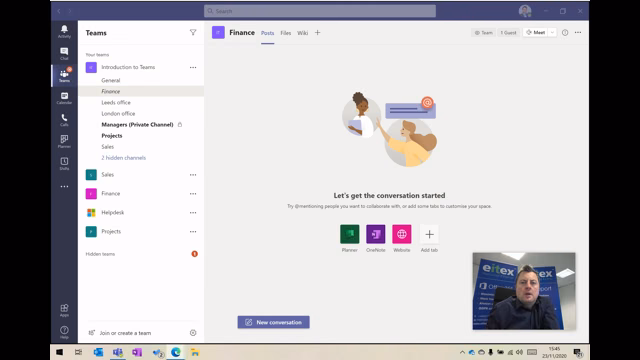Open the profile picture menu
The width and height of the screenshot is (640, 360).
525,11
